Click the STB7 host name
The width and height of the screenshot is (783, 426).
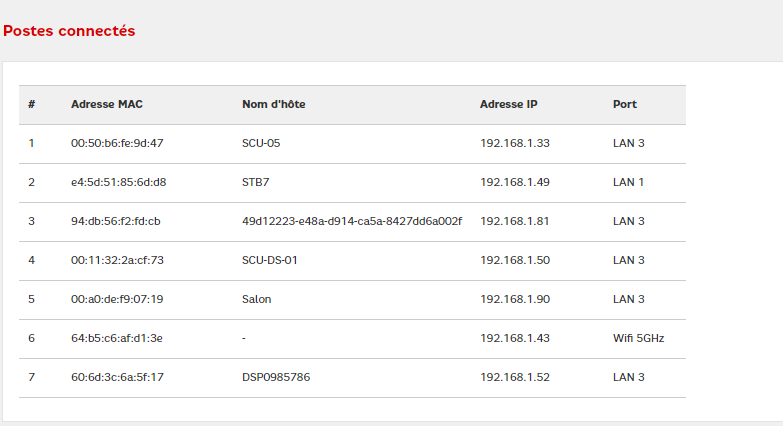[x=256, y=182]
